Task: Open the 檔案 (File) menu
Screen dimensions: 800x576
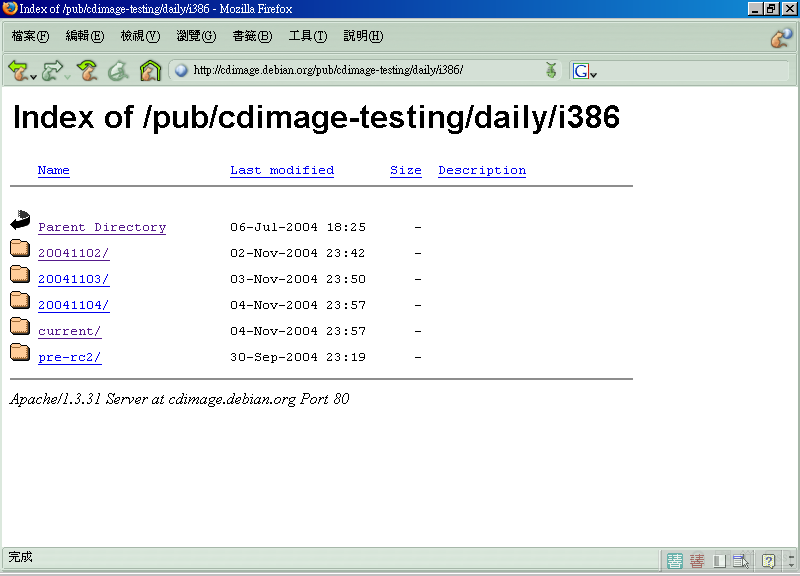Action: point(30,36)
